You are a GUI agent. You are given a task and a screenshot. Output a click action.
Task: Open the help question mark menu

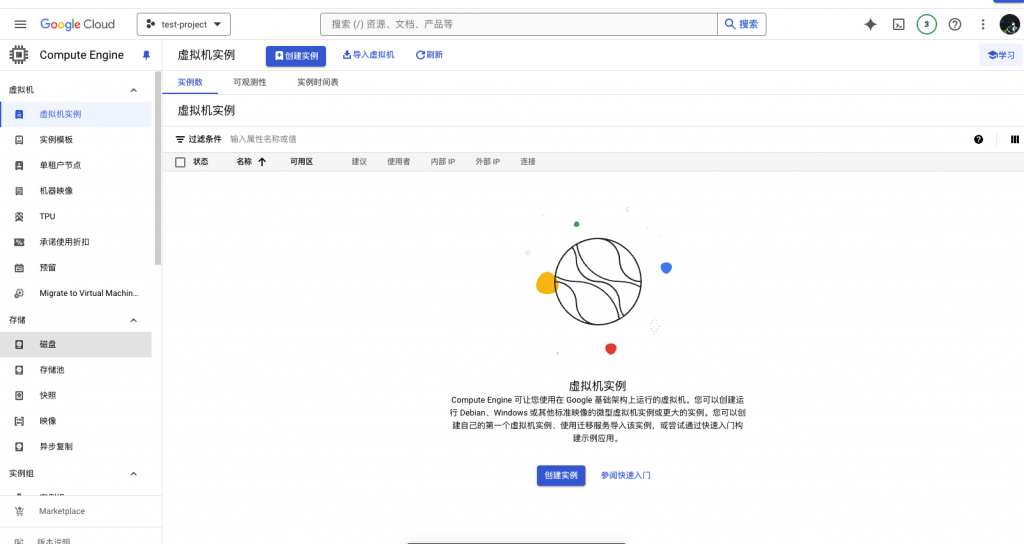pos(955,24)
